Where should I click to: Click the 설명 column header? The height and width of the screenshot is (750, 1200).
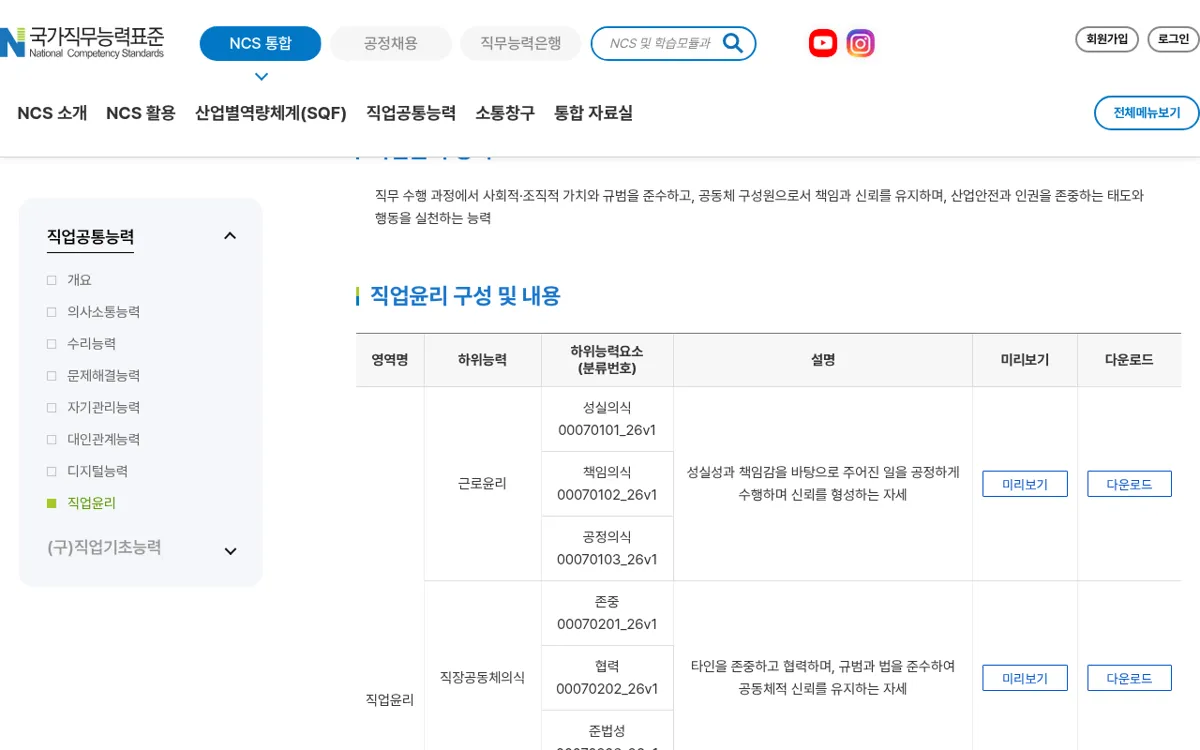[x=823, y=360]
